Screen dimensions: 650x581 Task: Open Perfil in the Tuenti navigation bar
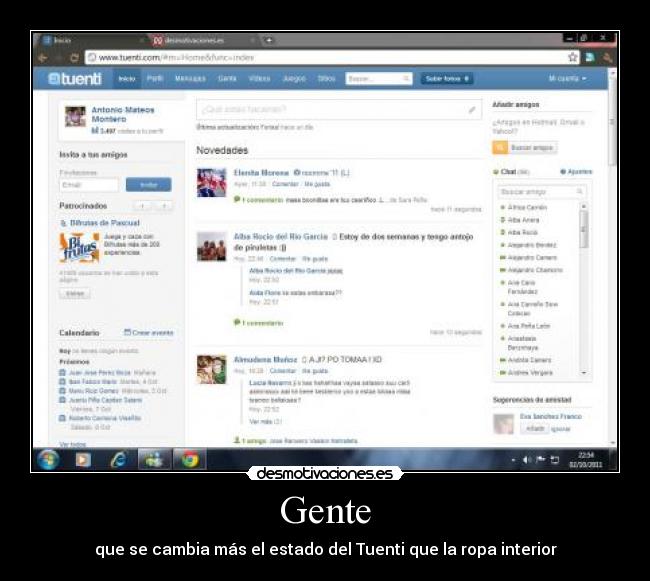point(155,78)
